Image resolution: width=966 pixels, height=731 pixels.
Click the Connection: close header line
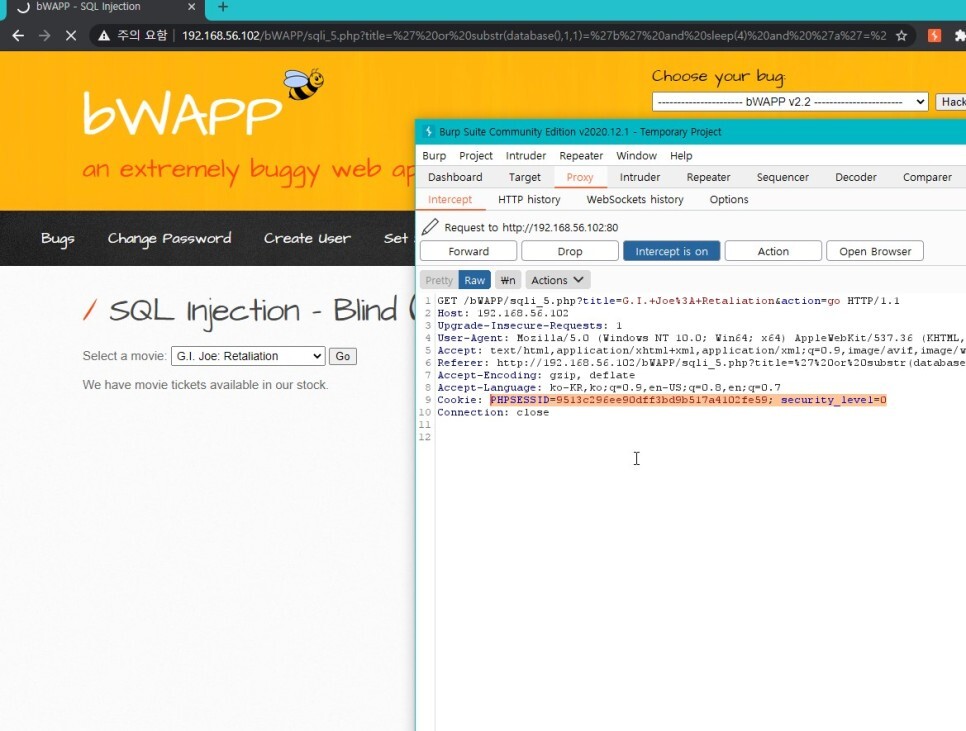[493, 412]
